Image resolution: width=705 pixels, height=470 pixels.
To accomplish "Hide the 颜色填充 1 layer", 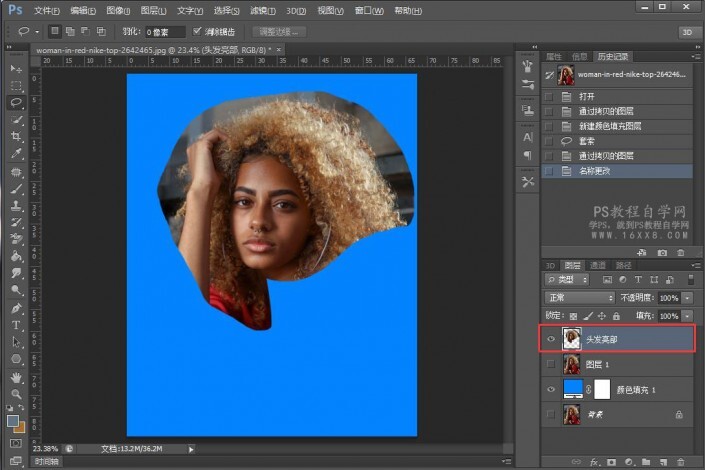I will pos(551,389).
